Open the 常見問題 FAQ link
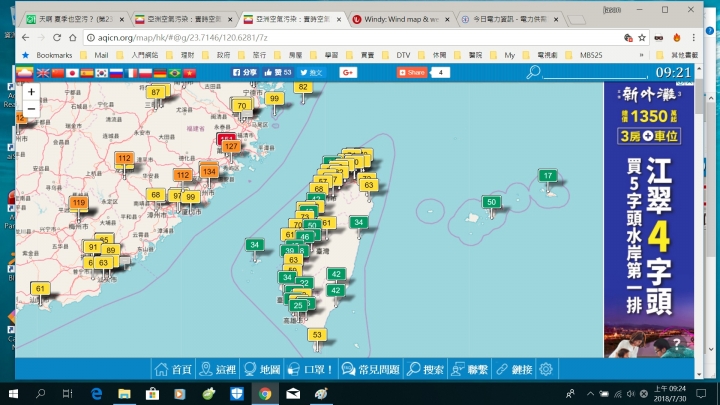Viewport: 720px width, 405px height. tap(371, 369)
